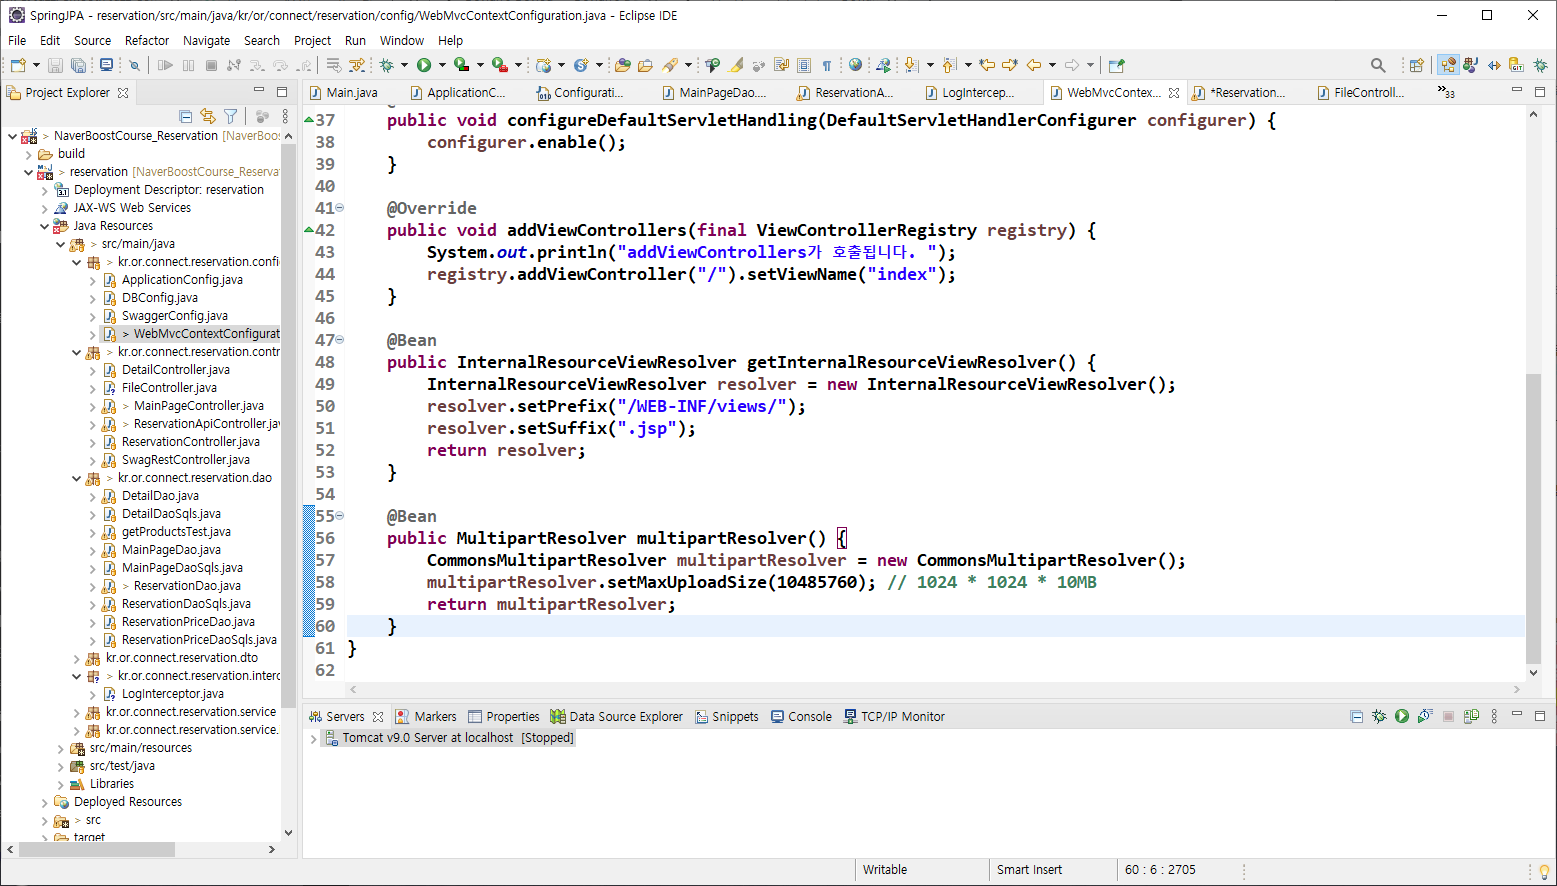Click the Debug bug icon in toolbar
Image resolution: width=1557 pixels, height=886 pixels.
[x=386, y=65]
